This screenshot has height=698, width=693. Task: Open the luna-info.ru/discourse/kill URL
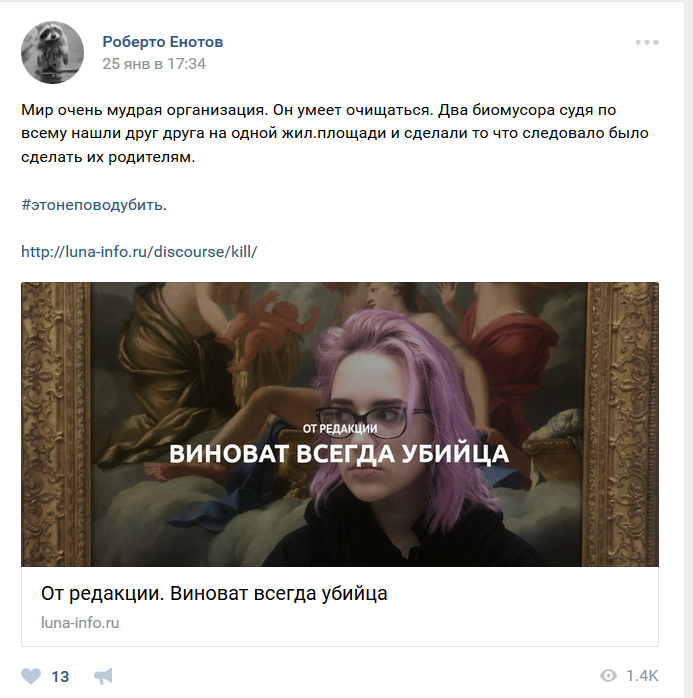[139, 252]
